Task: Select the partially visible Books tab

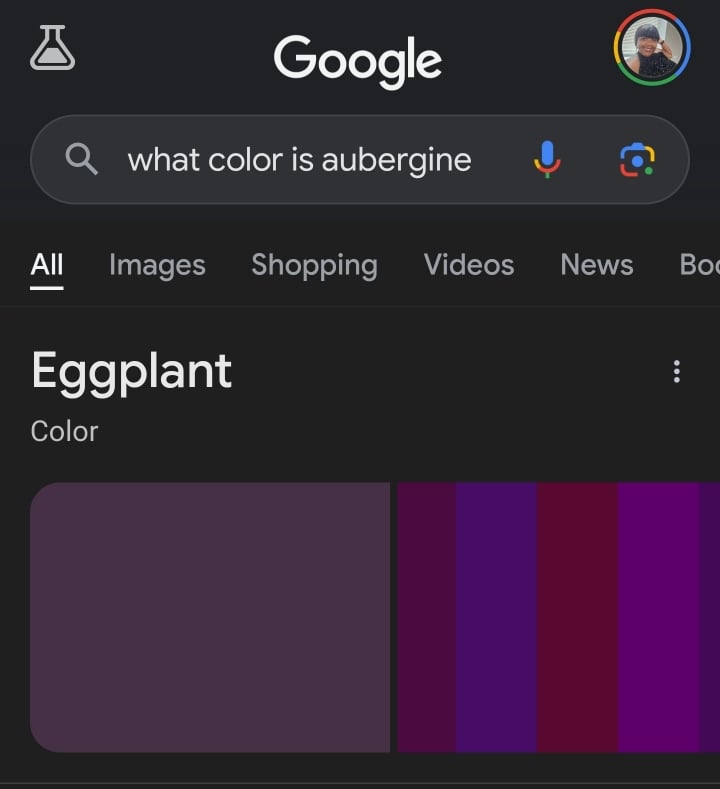Action: [700, 265]
